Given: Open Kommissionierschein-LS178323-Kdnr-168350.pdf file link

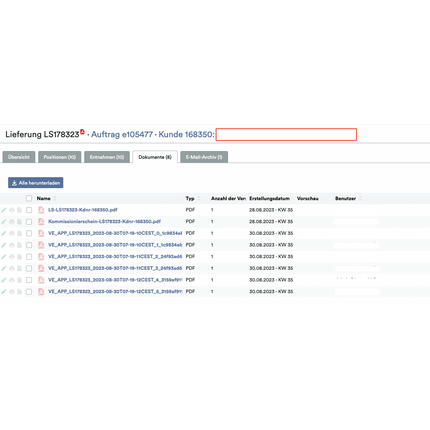Looking at the screenshot, I should [x=104, y=221].
